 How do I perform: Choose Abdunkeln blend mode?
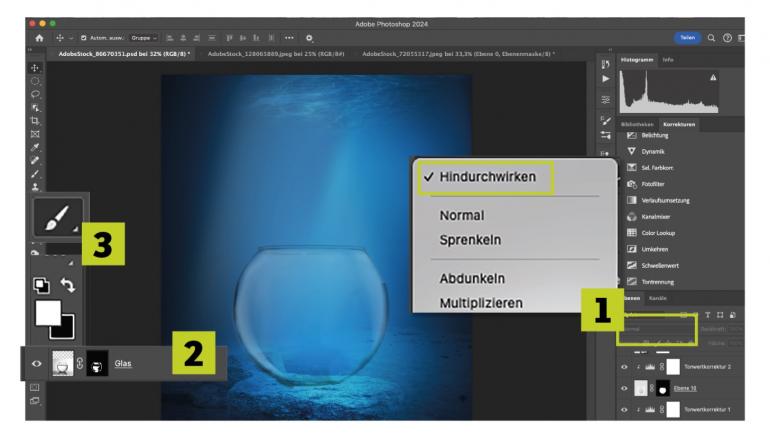[x=472, y=278]
